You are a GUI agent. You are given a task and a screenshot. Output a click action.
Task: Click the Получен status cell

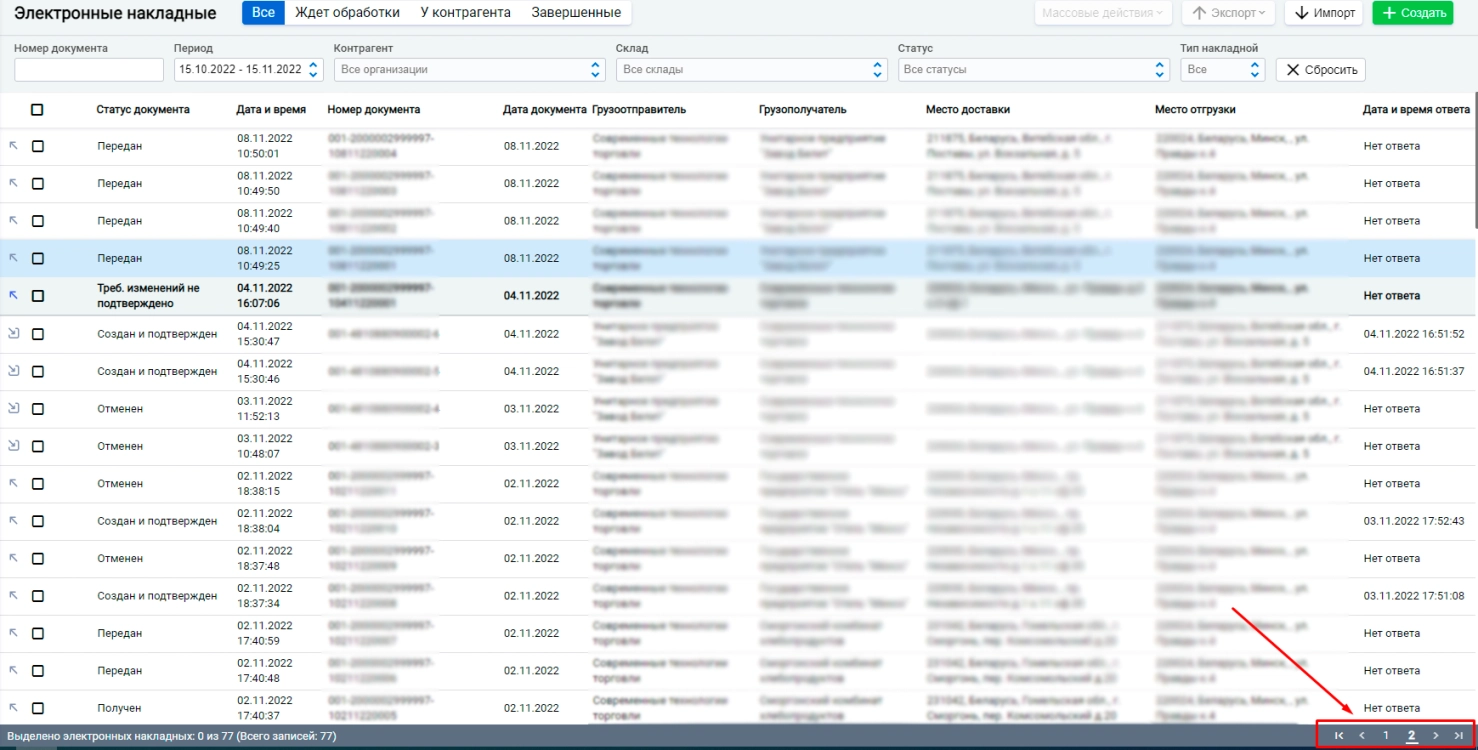click(x=119, y=708)
